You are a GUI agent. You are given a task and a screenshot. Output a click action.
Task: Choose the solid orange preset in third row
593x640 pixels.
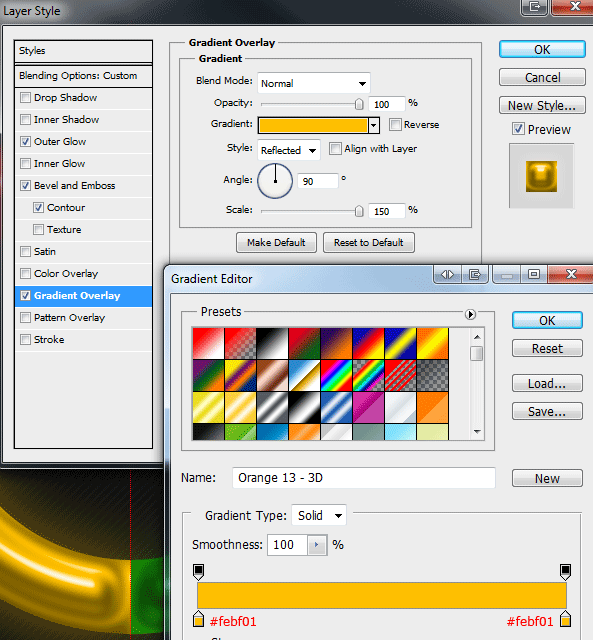click(432, 407)
